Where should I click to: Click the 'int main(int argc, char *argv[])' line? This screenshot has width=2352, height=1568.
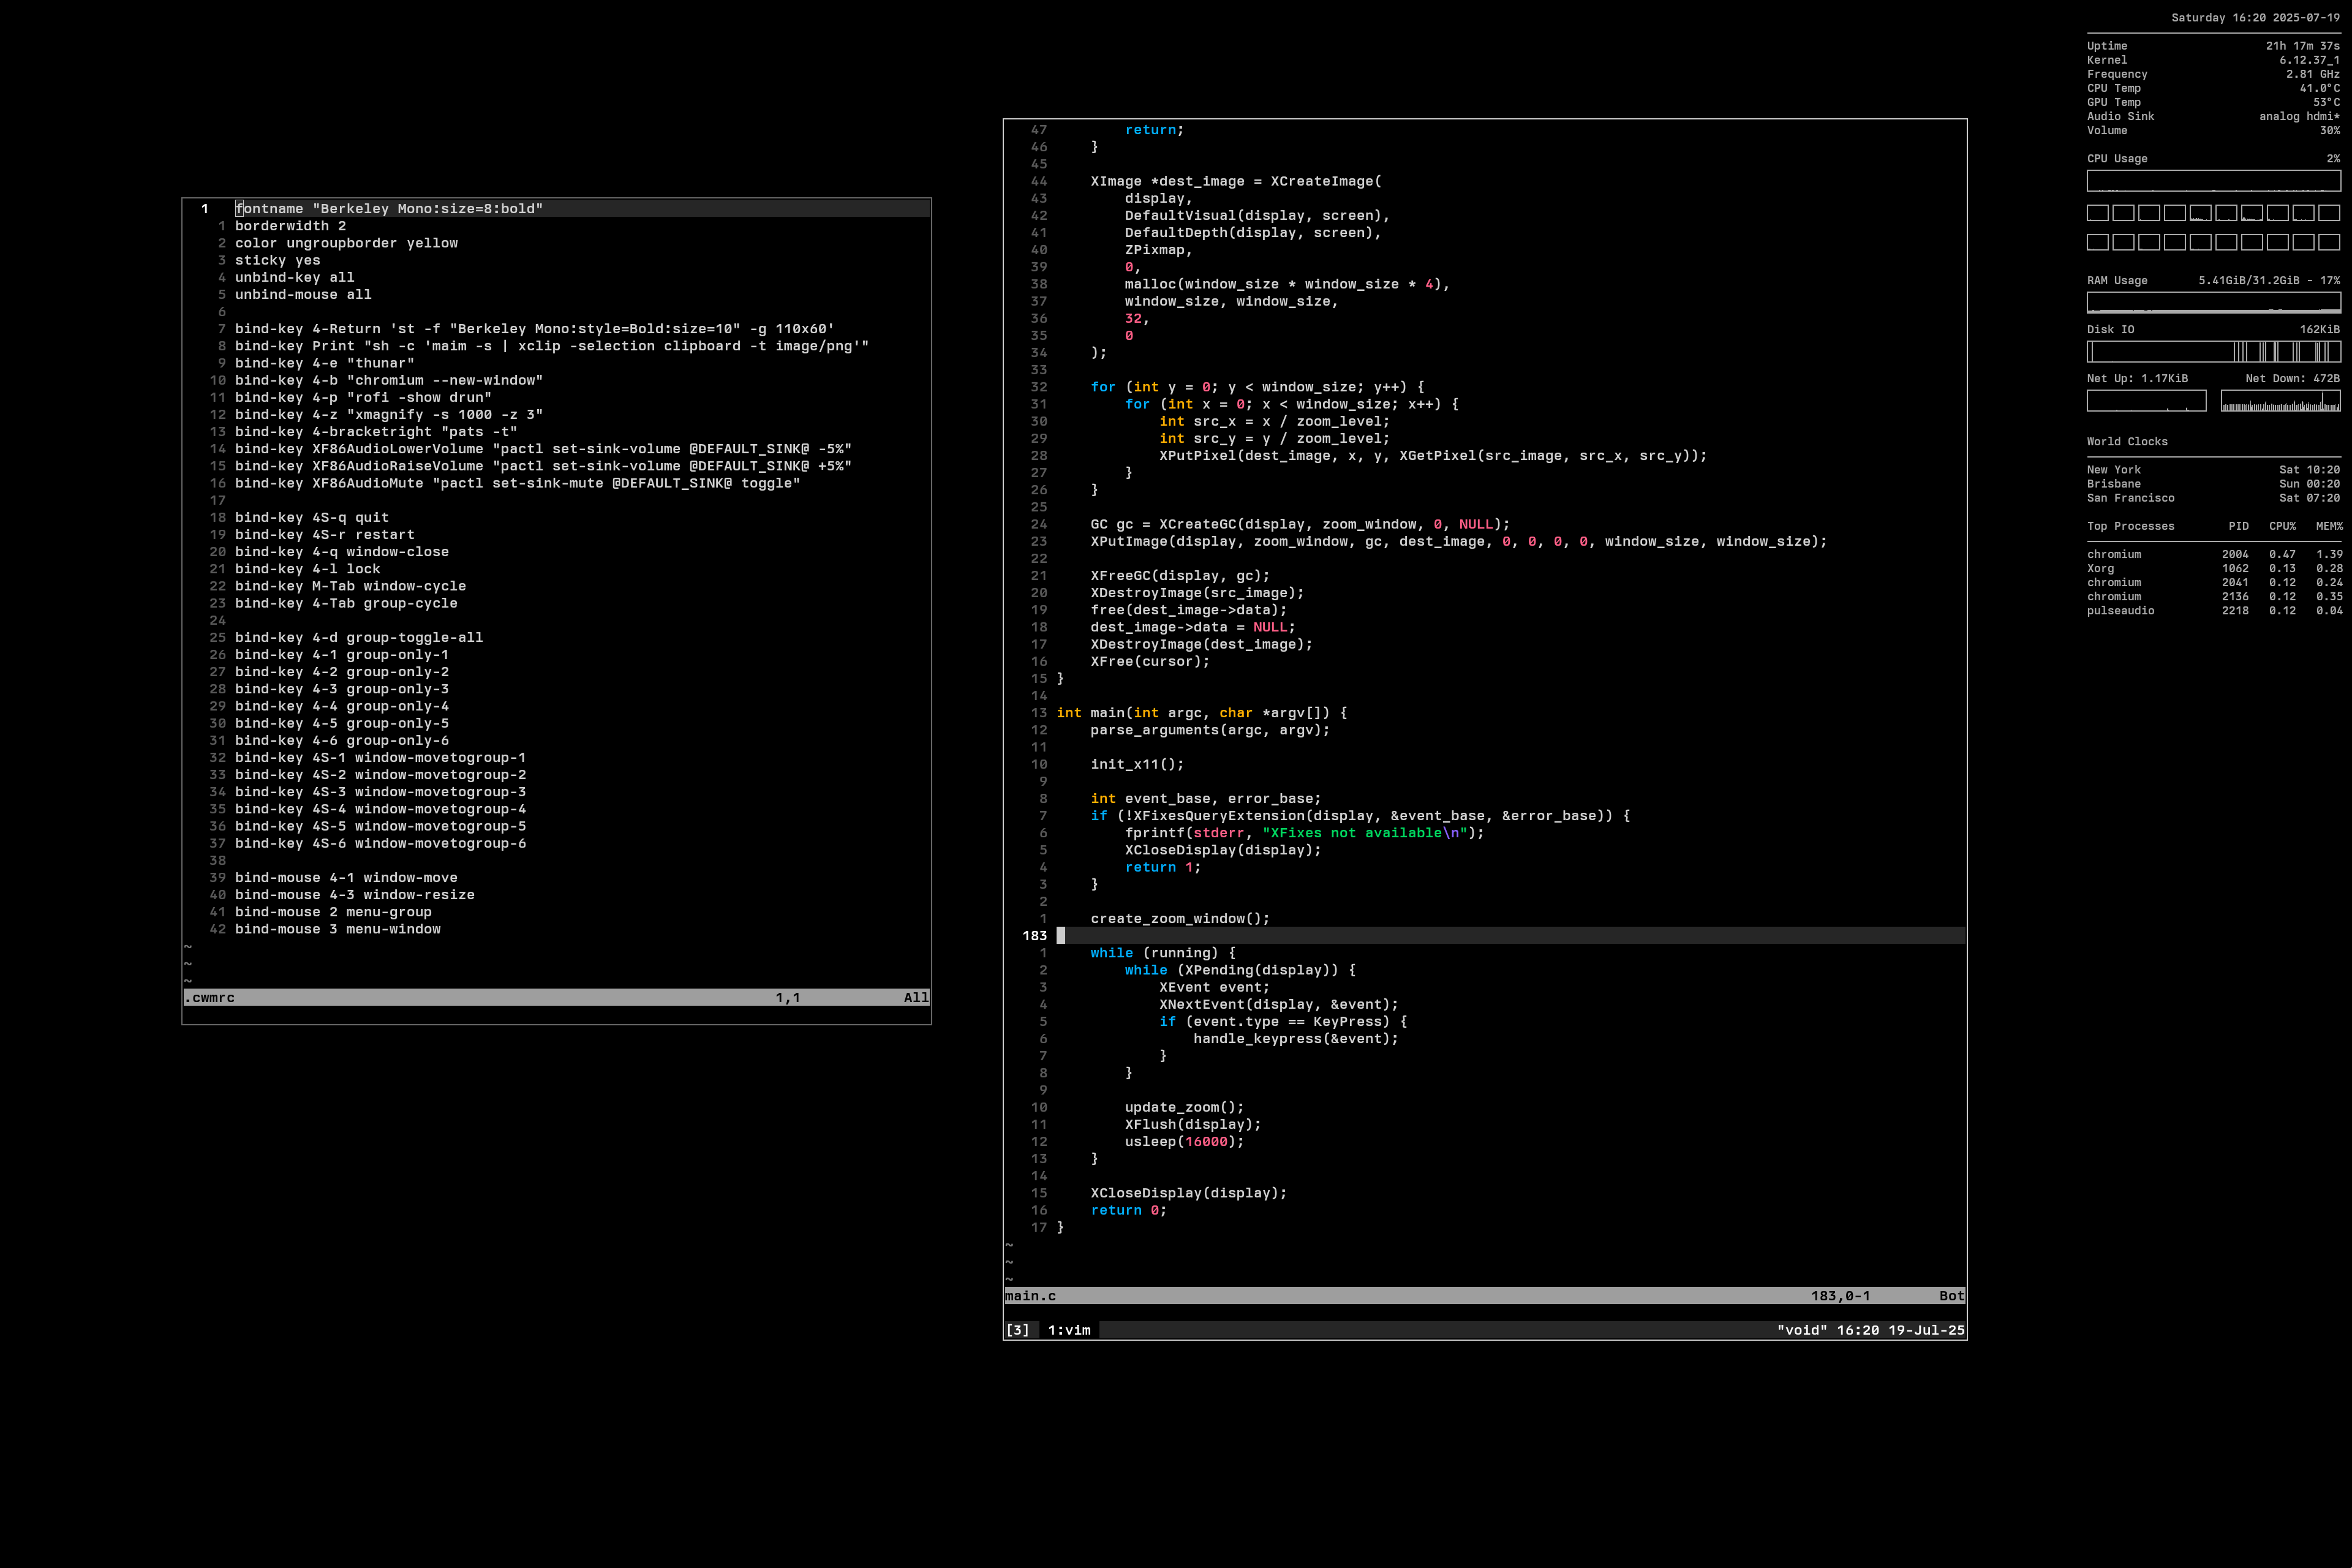pyautogui.click(x=1202, y=713)
